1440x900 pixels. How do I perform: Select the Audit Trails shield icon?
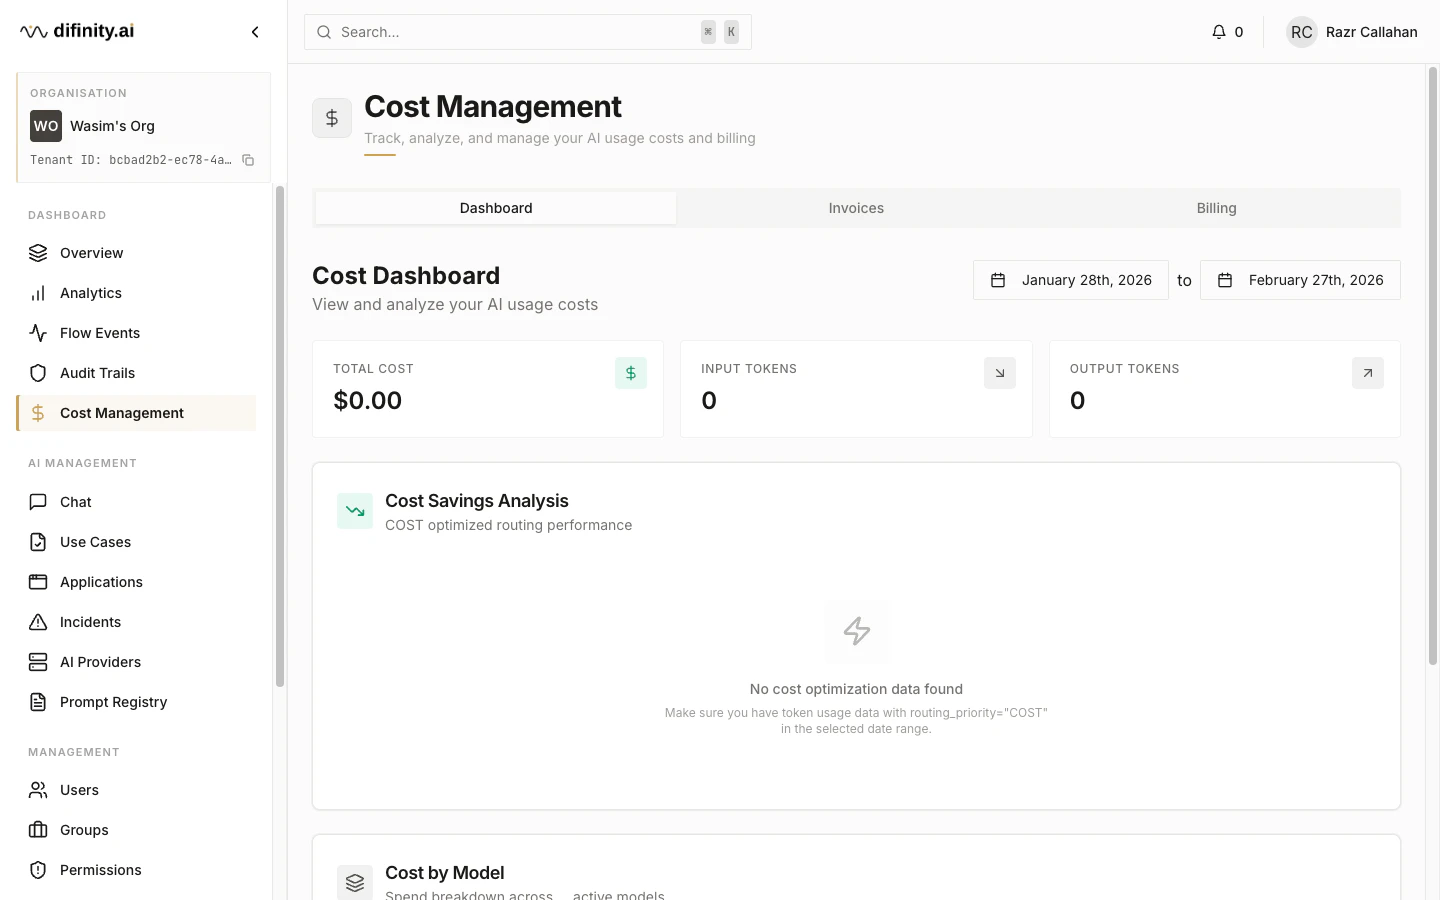[38, 373]
